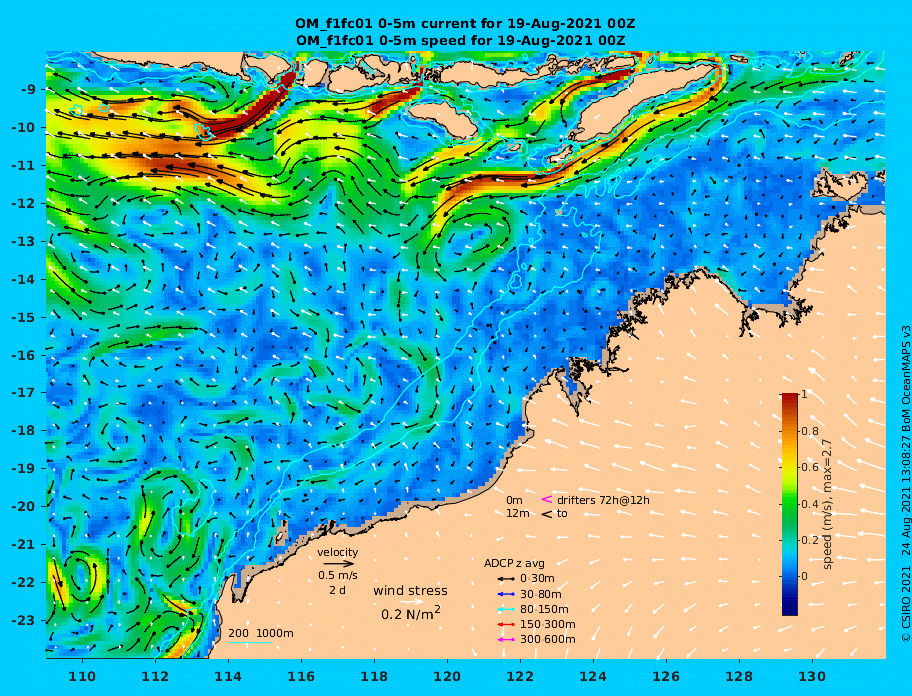Click the magenta 300-600m ADCP arrow symbol
Image resolution: width=912 pixels, height=696 pixels.
(506, 640)
